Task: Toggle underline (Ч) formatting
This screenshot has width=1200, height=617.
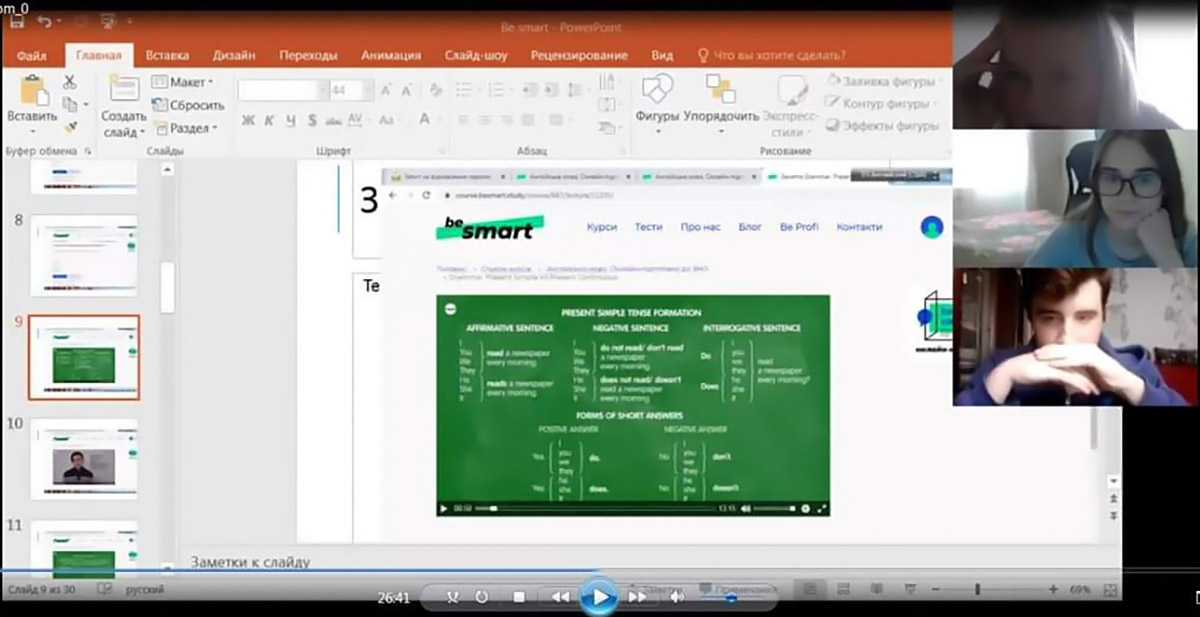Action: (291, 121)
